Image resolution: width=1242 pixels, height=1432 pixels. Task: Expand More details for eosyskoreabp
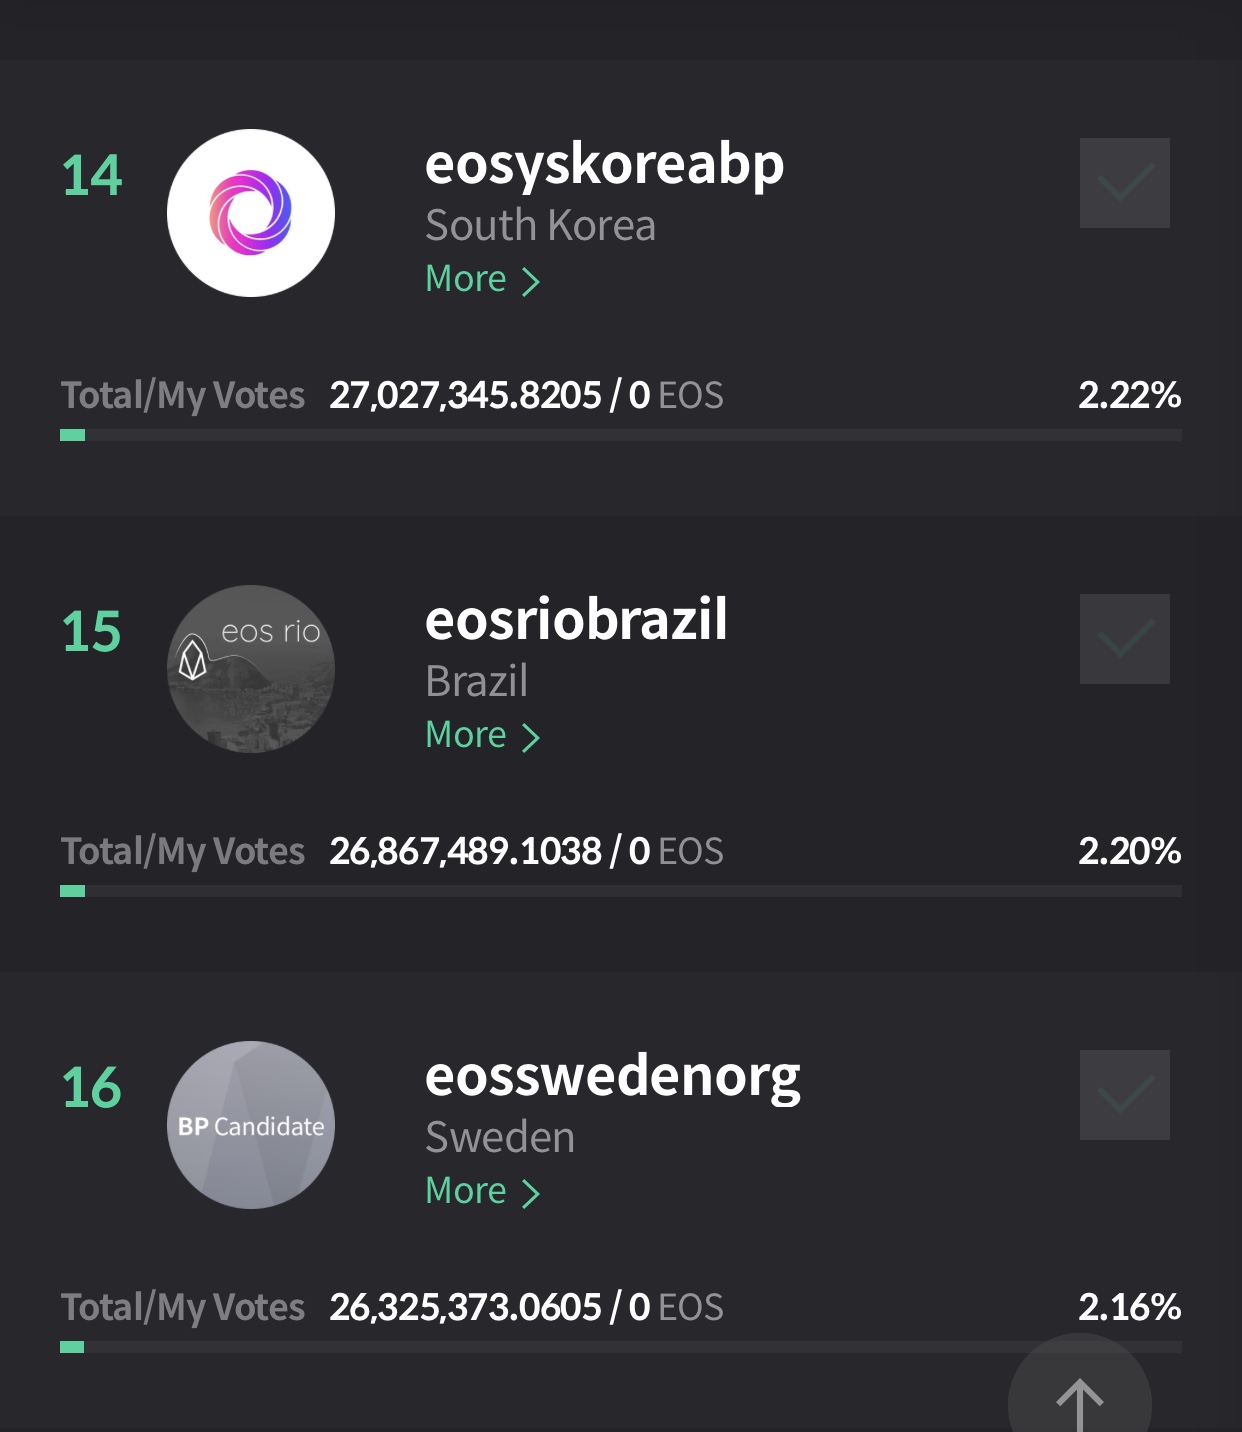click(483, 279)
